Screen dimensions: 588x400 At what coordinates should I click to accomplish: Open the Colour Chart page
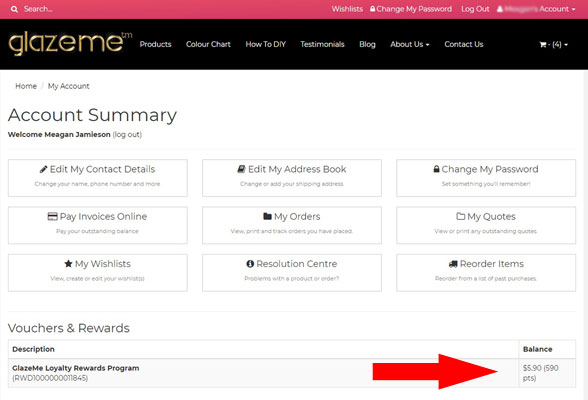pyautogui.click(x=208, y=44)
